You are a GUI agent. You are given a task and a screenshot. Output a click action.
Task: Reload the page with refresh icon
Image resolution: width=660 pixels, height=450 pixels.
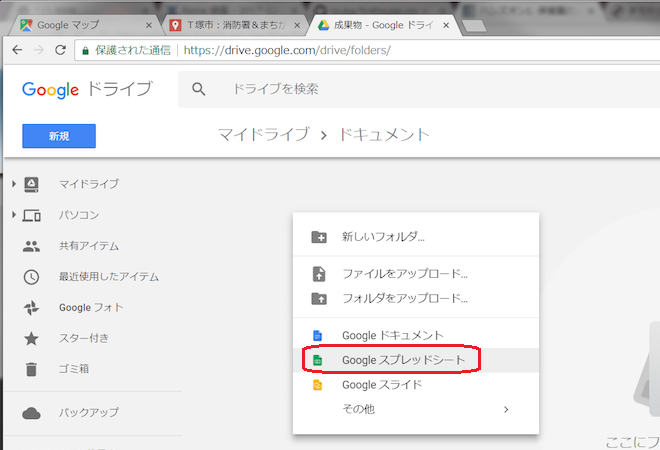(60, 50)
